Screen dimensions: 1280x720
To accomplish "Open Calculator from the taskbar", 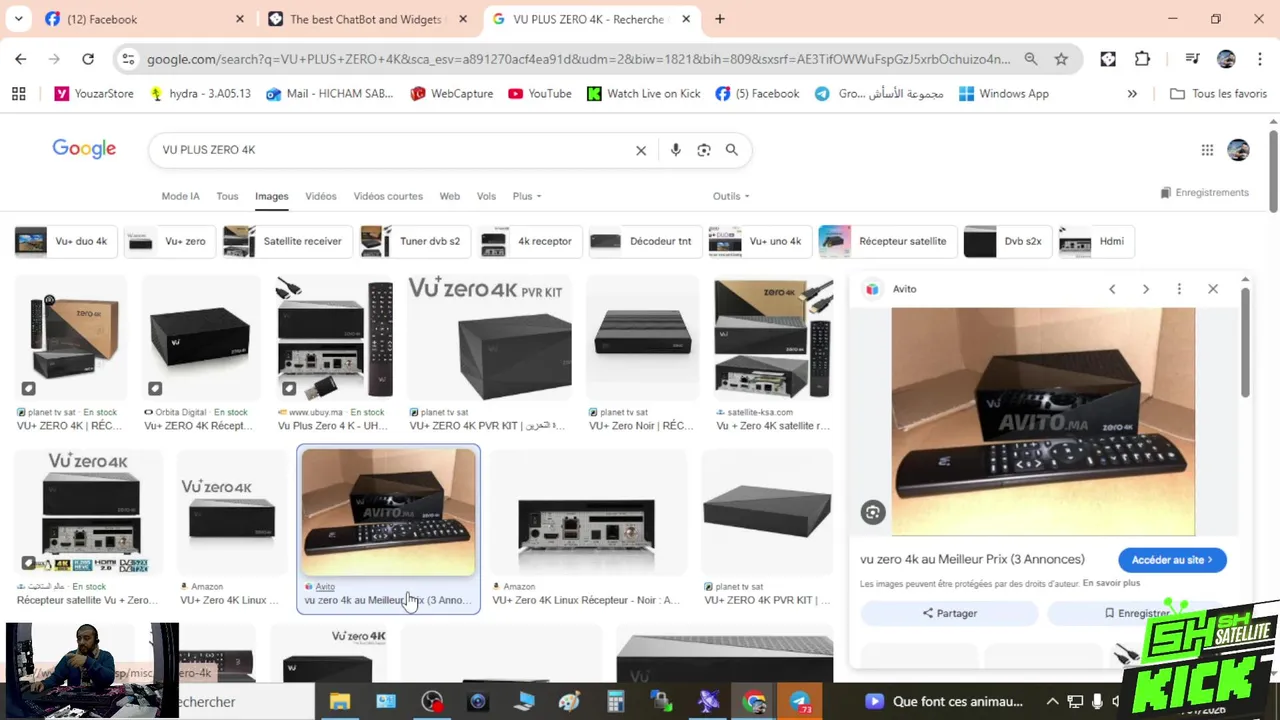I will pyautogui.click(x=616, y=702).
